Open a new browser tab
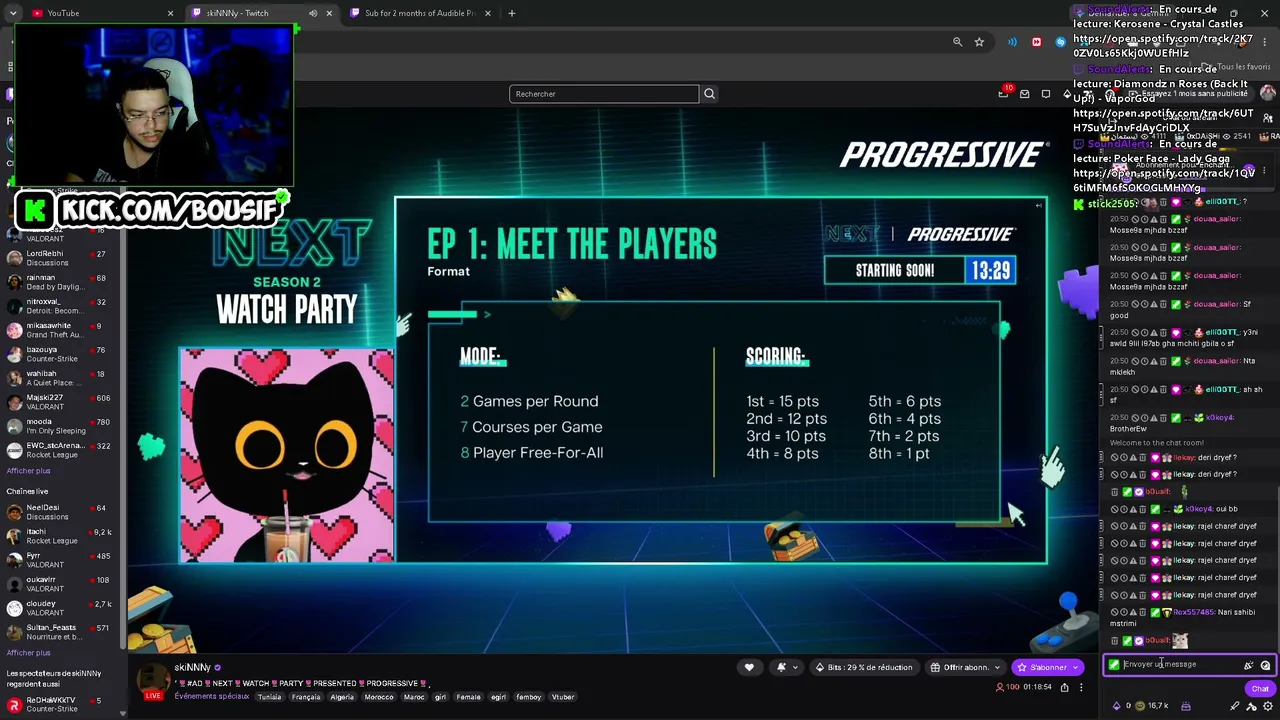 click(511, 13)
